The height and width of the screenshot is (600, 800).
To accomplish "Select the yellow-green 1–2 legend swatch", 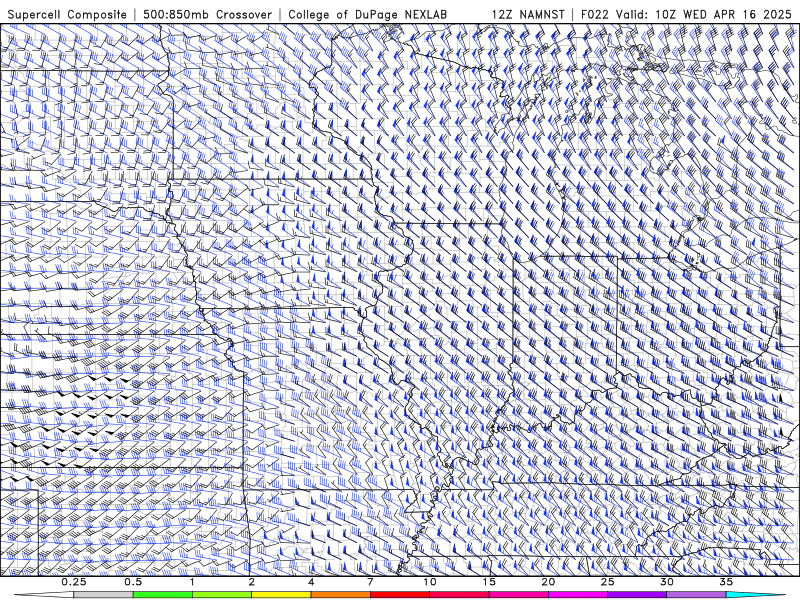I will click(x=221, y=595).
